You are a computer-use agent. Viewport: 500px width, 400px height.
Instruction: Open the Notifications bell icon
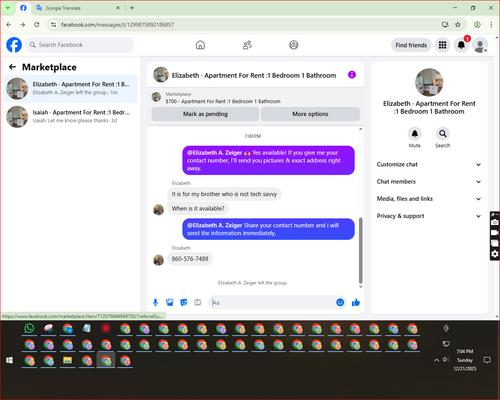point(461,45)
